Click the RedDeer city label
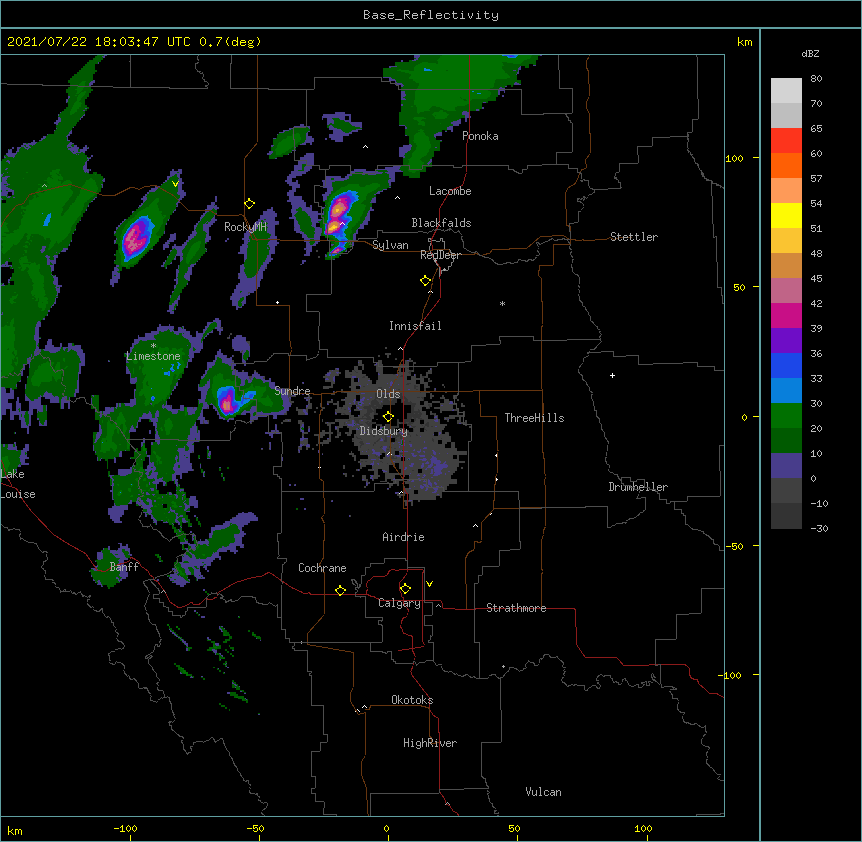This screenshot has width=862, height=842. 440,255
